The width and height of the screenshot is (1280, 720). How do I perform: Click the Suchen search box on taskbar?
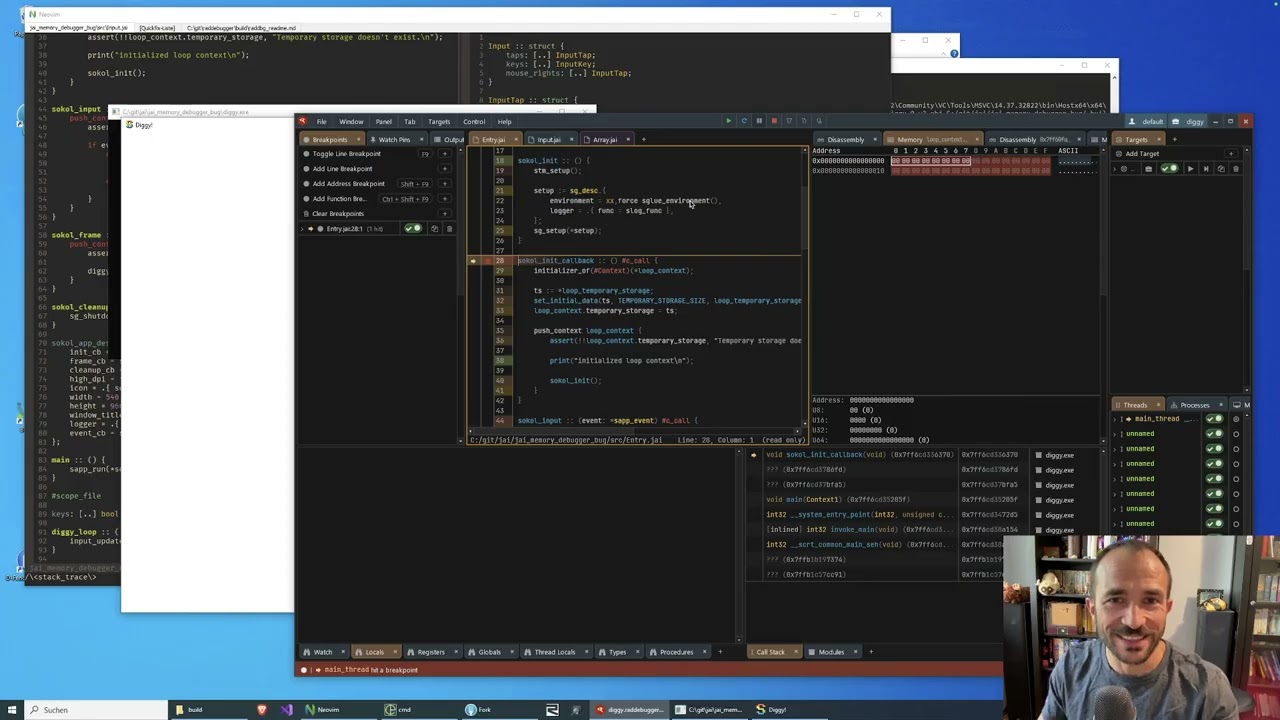coord(95,710)
